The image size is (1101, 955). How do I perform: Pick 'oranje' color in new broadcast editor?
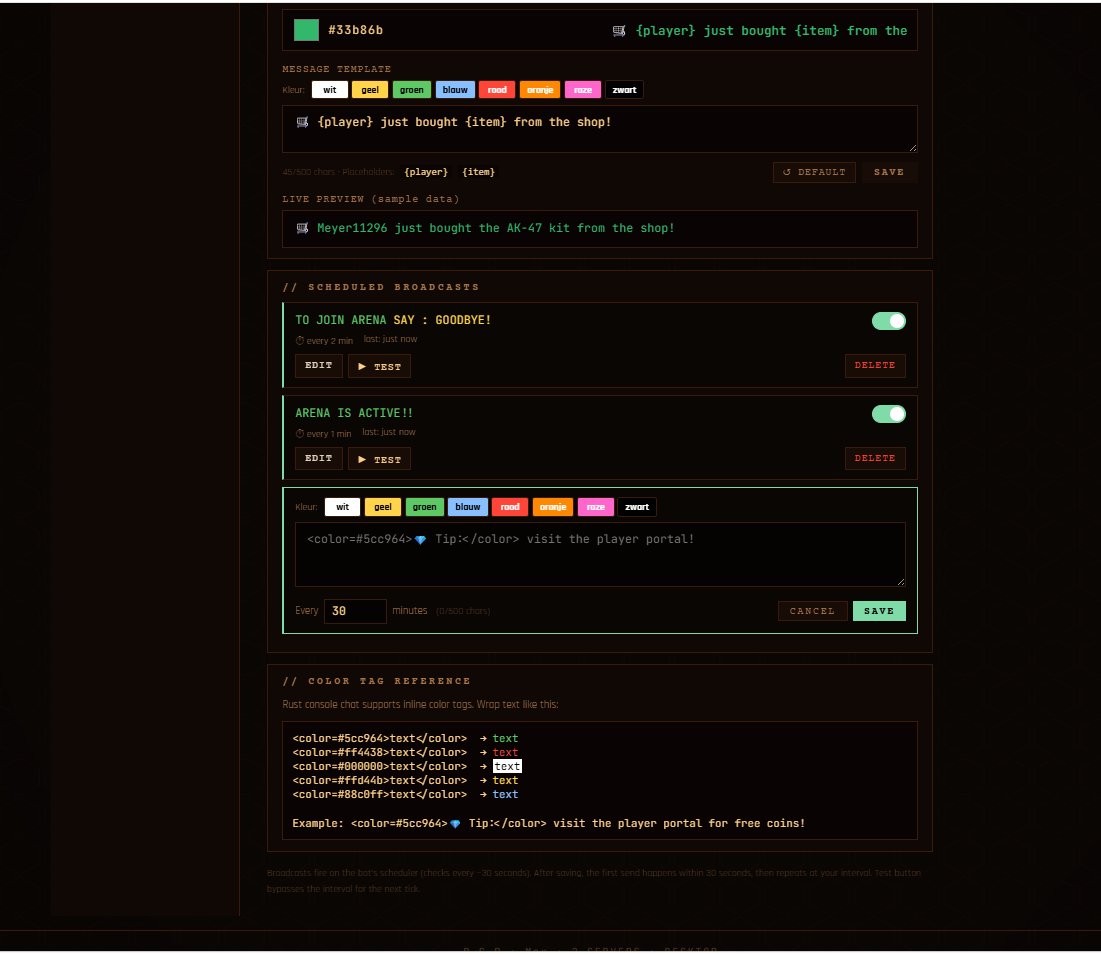(553, 507)
